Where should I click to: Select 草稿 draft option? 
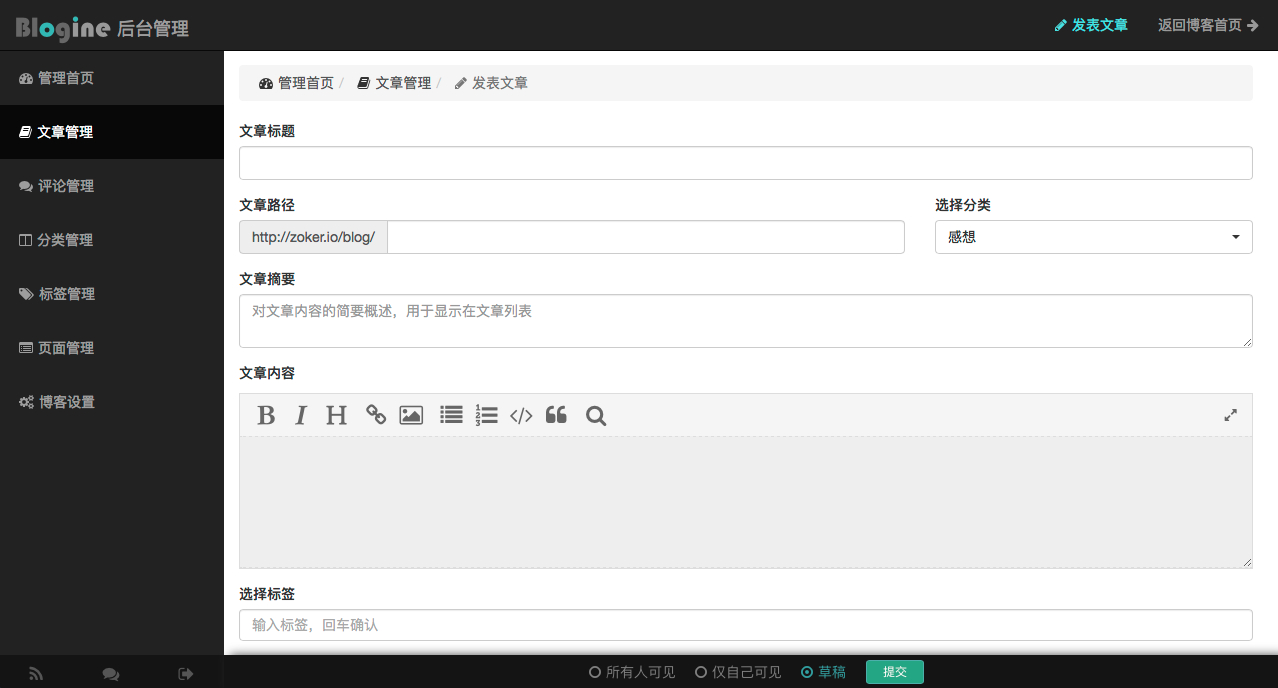click(823, 672)
